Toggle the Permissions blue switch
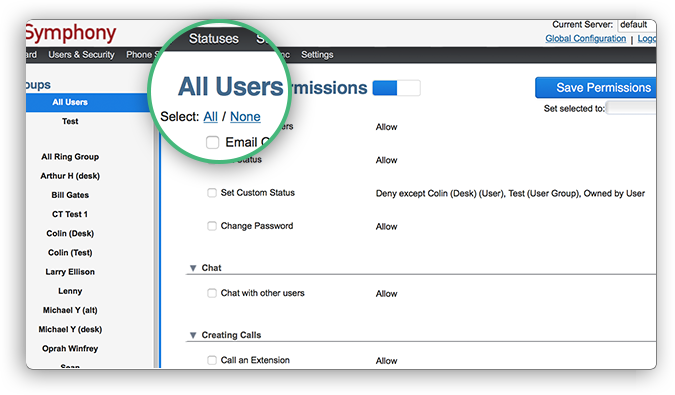This screenshot has width=675, height=395. 396,88
